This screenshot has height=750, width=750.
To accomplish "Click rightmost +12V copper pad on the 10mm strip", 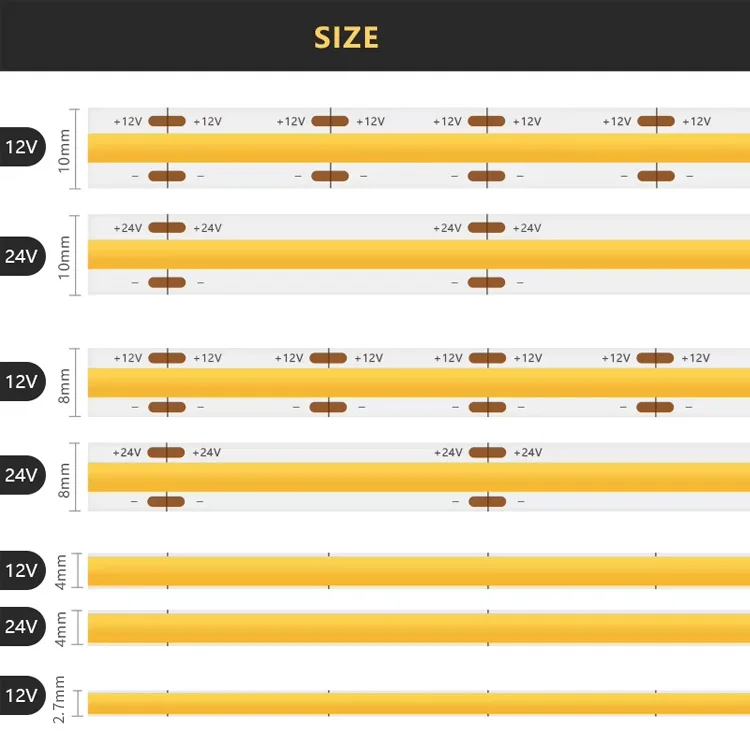I will pyautogui.click(x=656, y=121).
